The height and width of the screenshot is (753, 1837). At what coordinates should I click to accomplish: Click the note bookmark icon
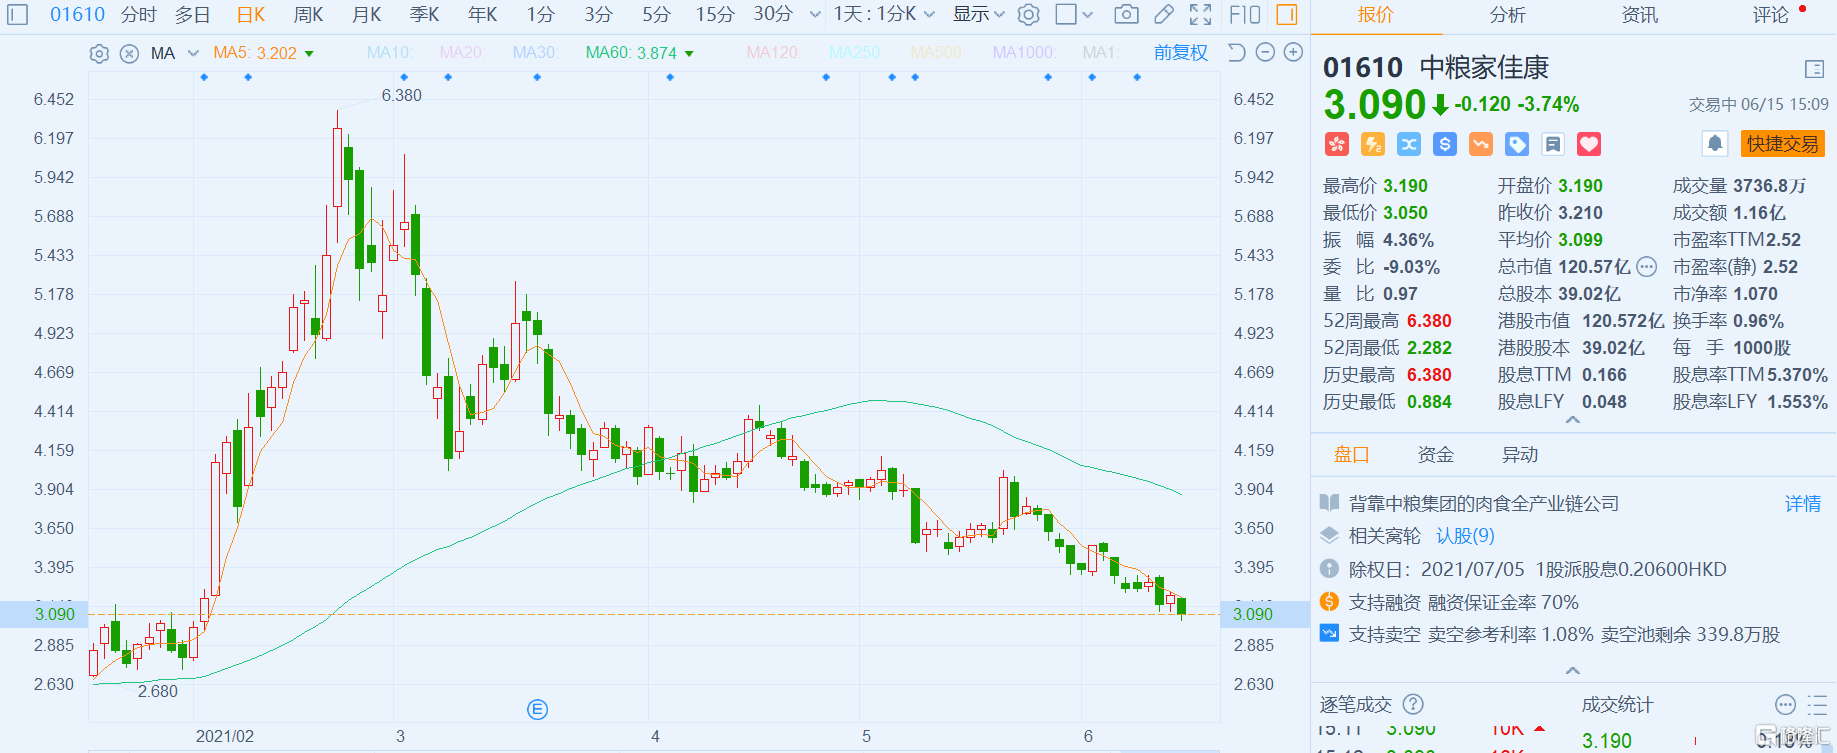click(x=1553, y=144)
